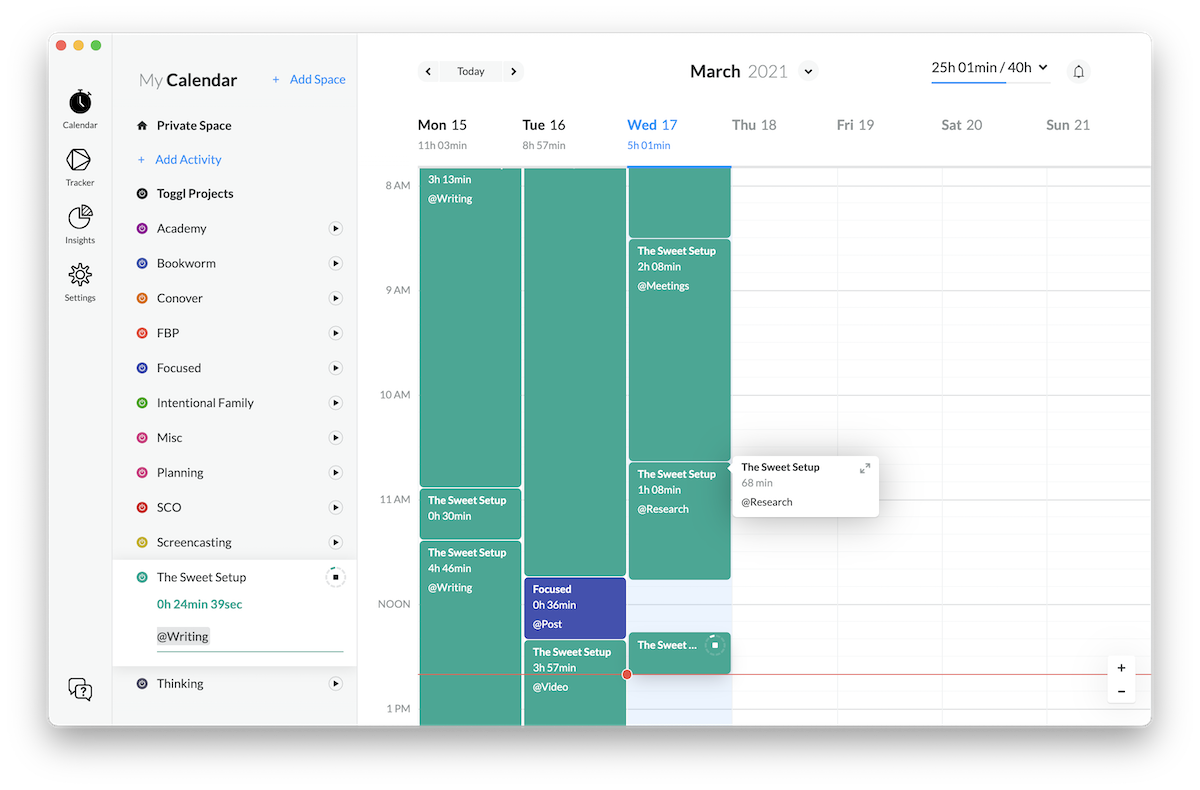1200x790 pixels.
Task: Click the 0h 24min 39sec timer text
Action: tap(200, 605)
